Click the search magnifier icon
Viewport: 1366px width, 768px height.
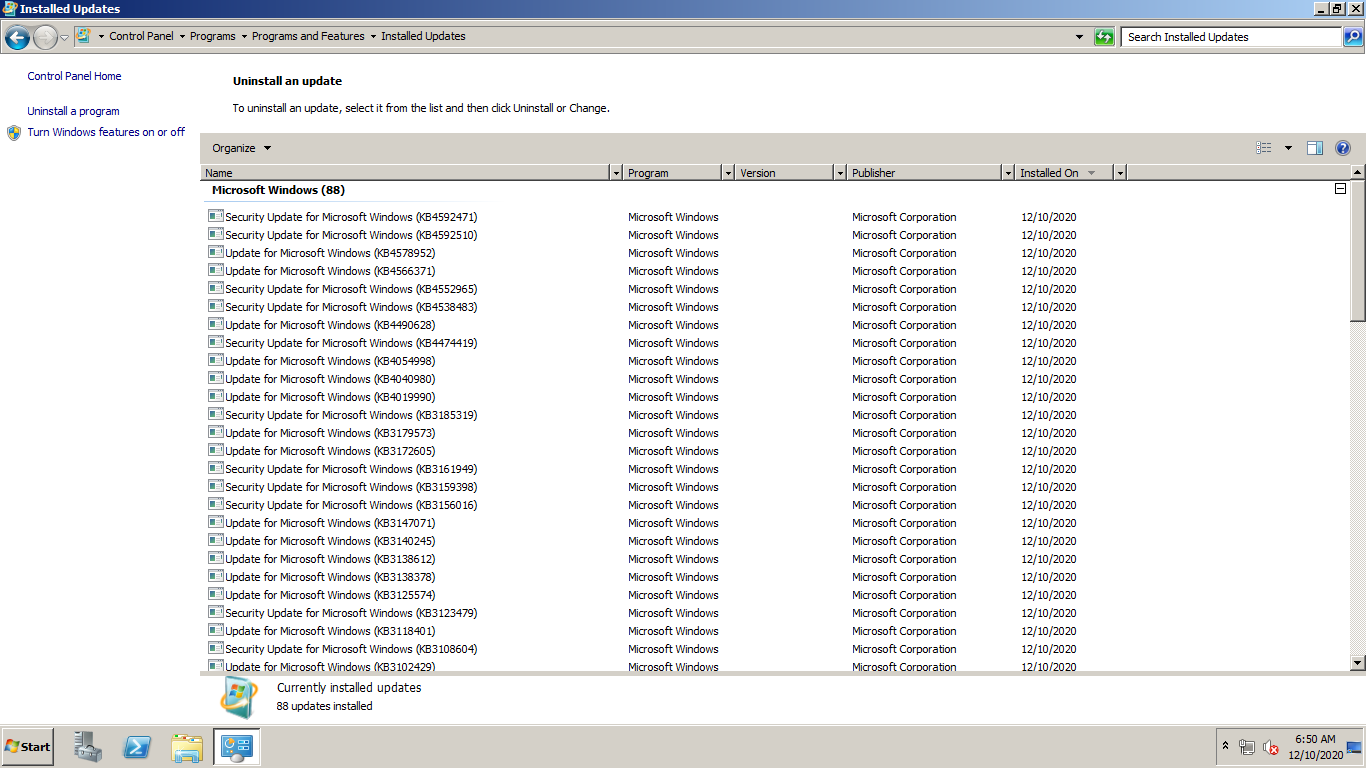coord(1352,37)
